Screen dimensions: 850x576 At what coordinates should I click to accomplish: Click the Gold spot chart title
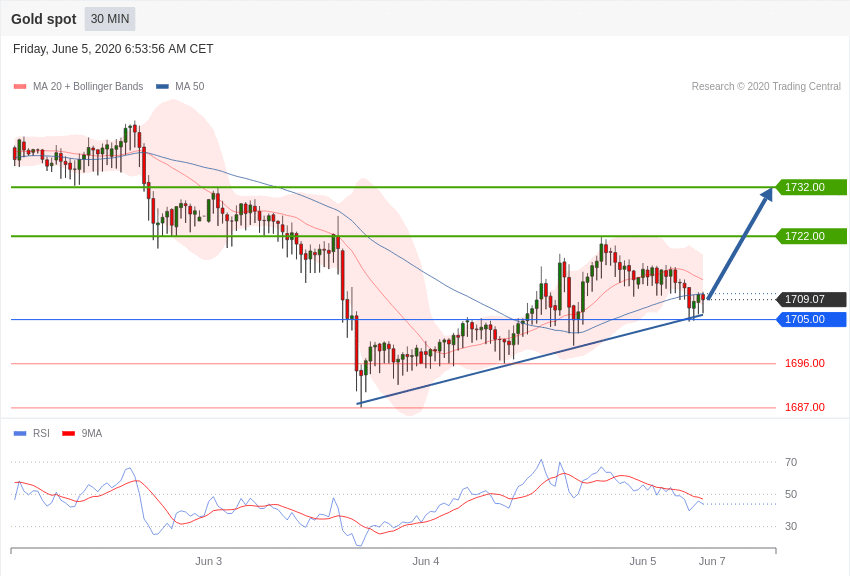44,19
